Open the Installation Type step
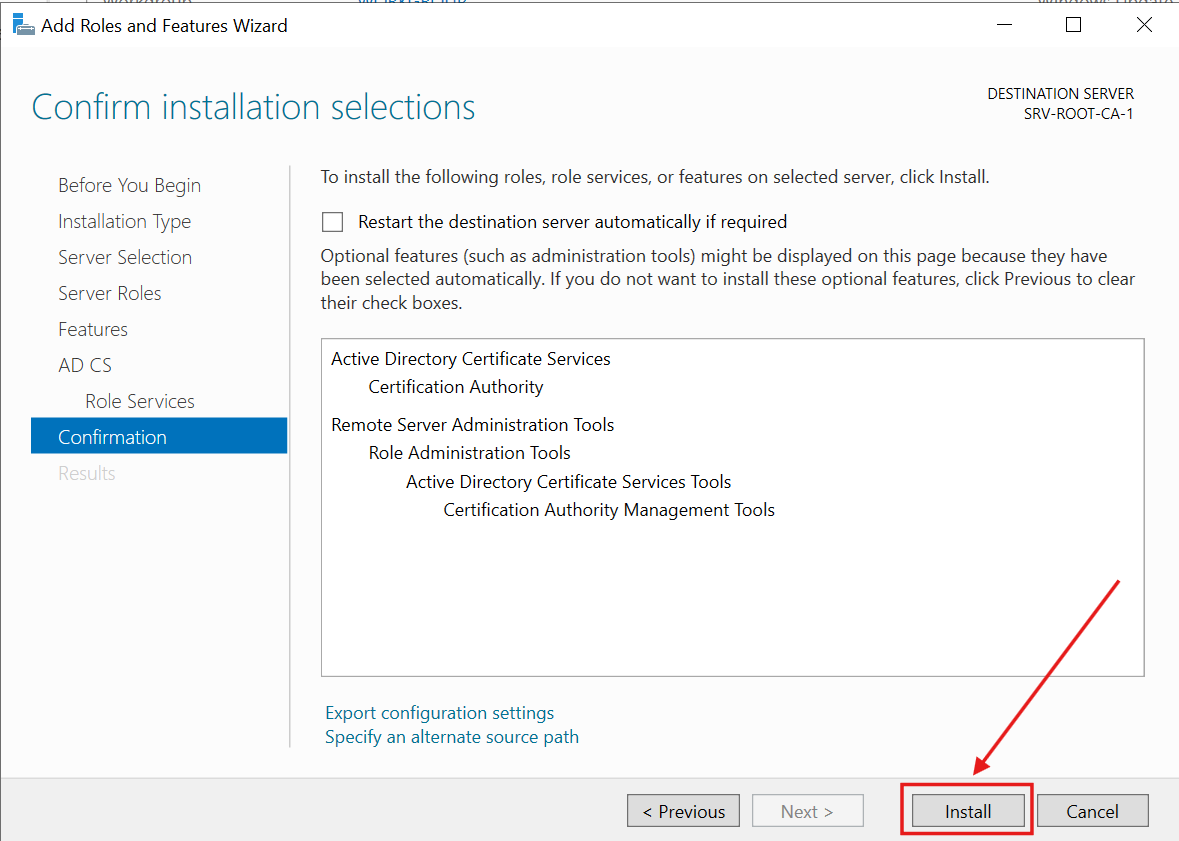The height and width of the screenshot is (841, 1179). click(x=124, y=221)
